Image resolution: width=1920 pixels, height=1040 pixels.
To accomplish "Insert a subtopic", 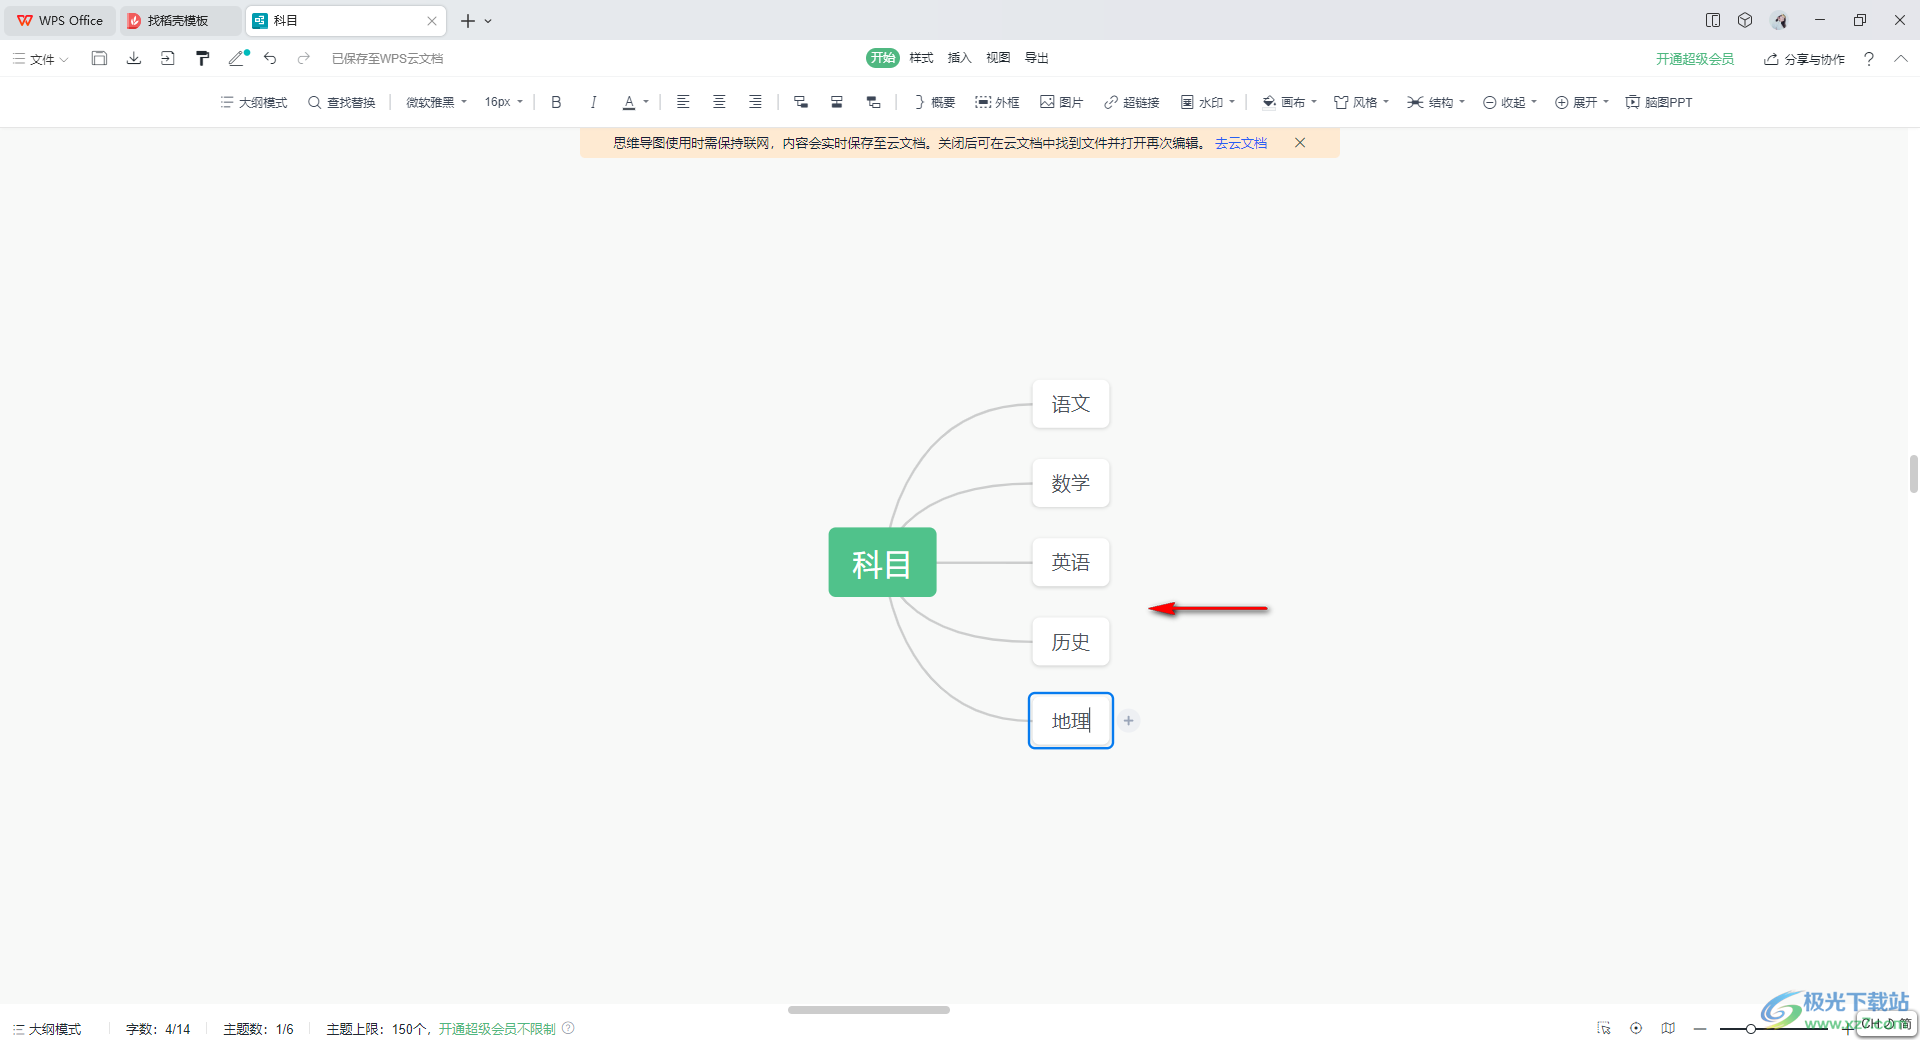I will coord(801,102).
